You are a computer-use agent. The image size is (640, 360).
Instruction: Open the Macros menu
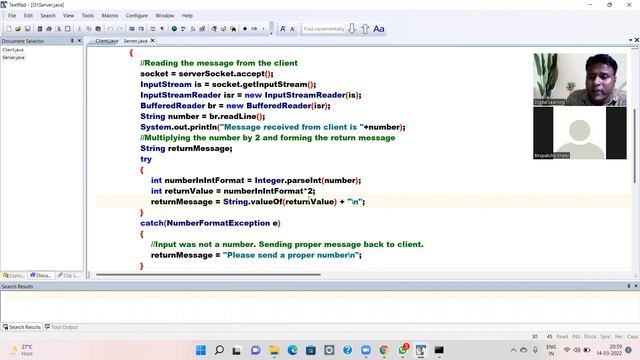tap(109, 16)
